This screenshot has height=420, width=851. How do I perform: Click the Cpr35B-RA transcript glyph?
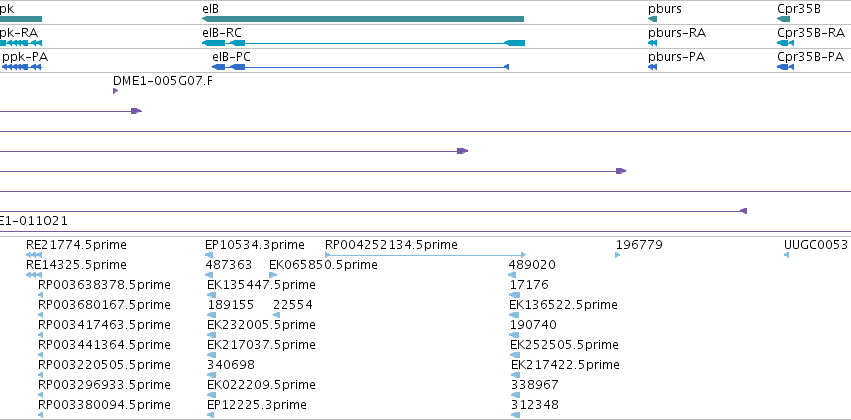[785, 43]
